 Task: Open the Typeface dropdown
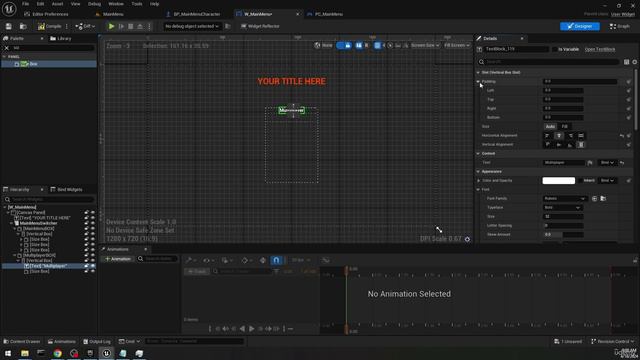(562, 207)
